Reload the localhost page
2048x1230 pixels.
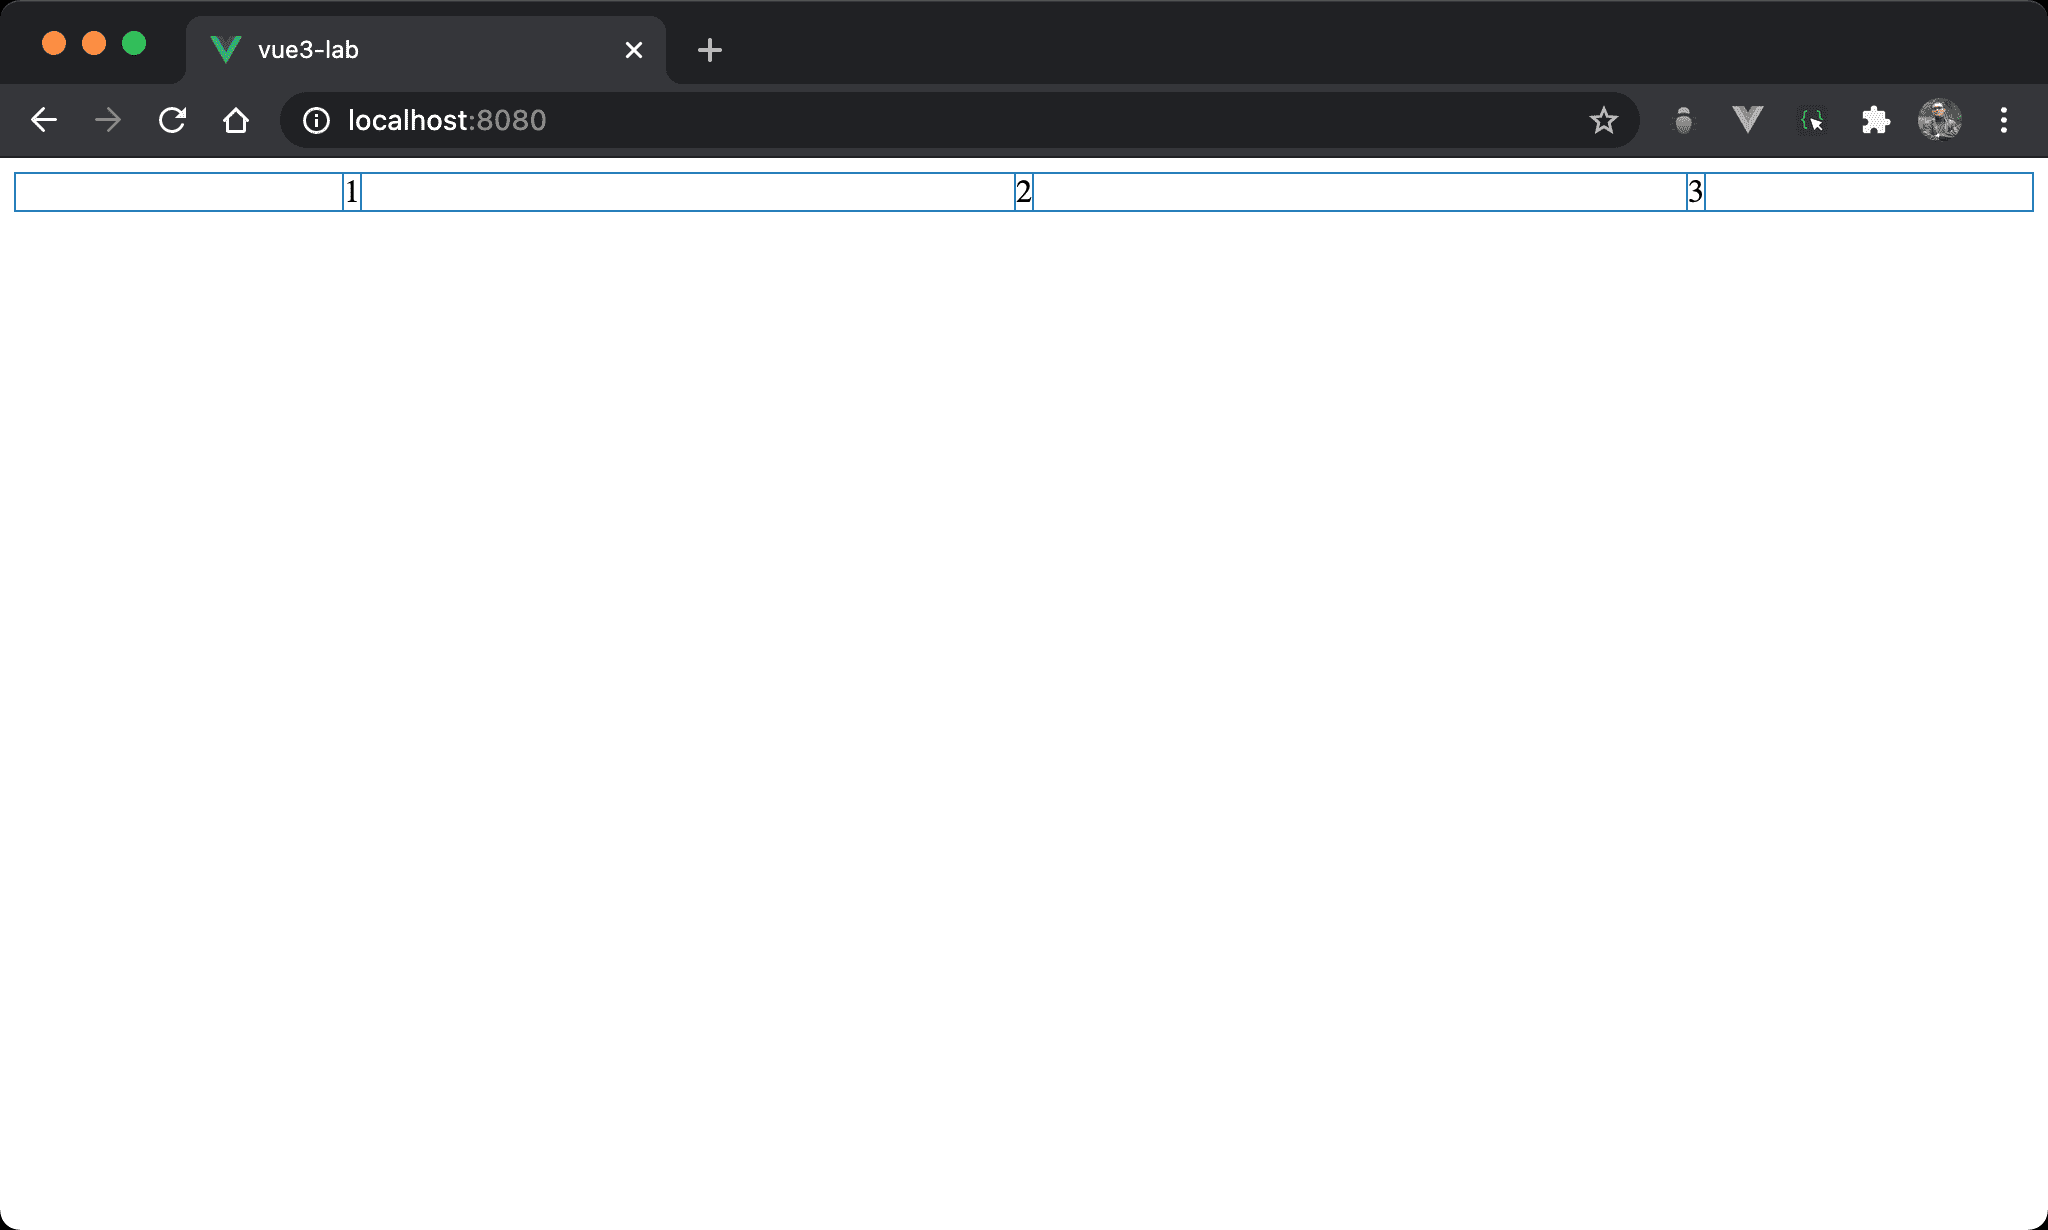(172, 121)
